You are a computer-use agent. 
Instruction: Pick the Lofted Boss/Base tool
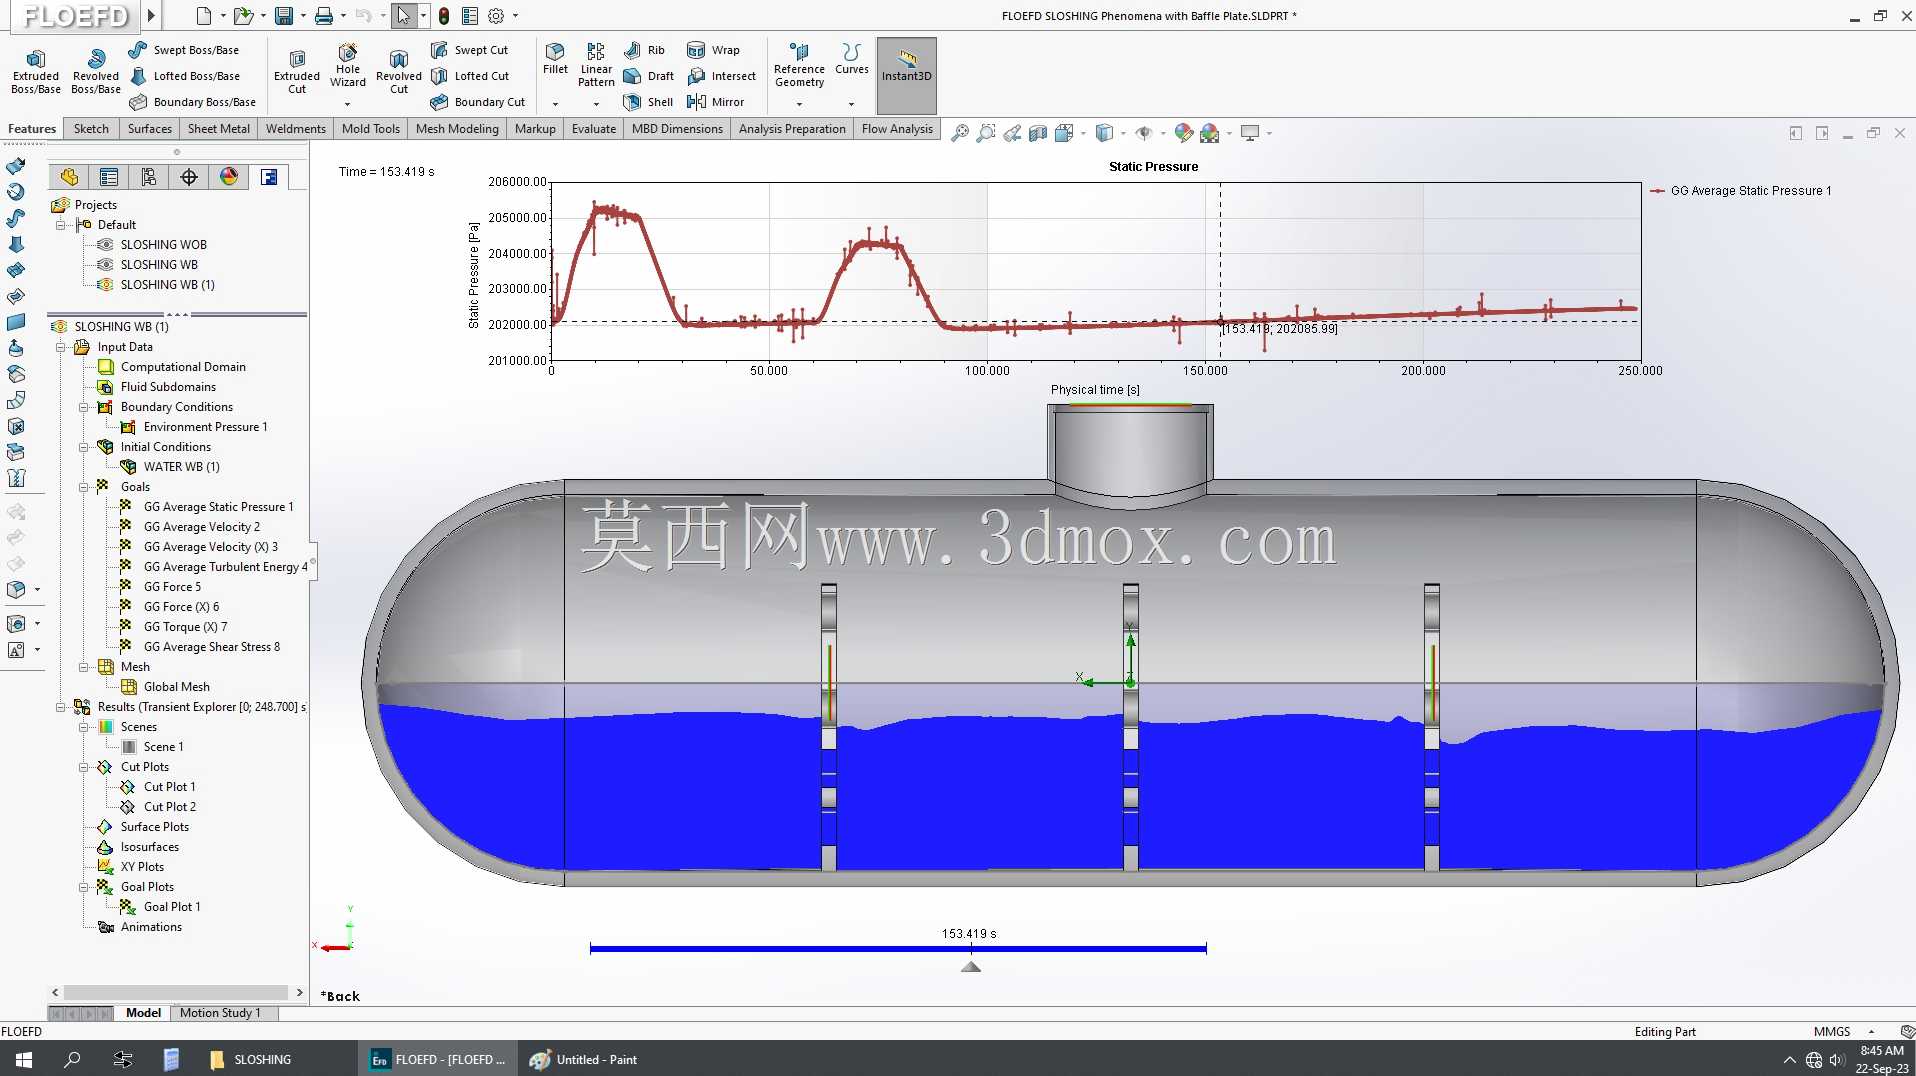[x=184, y=76]
